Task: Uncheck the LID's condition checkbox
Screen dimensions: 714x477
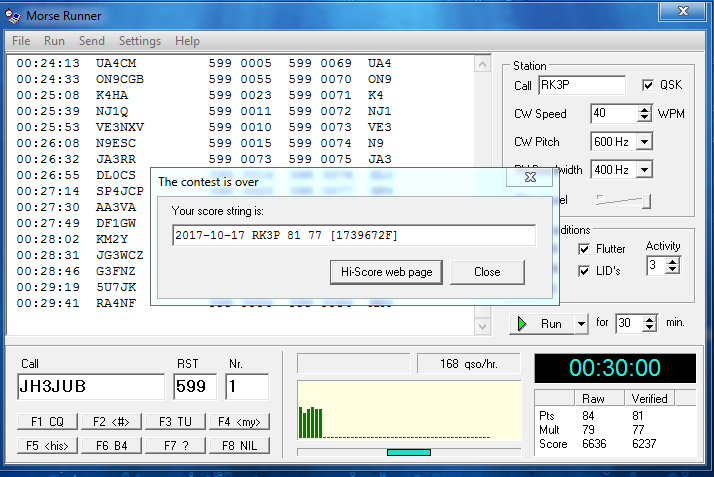Action: 586,271
